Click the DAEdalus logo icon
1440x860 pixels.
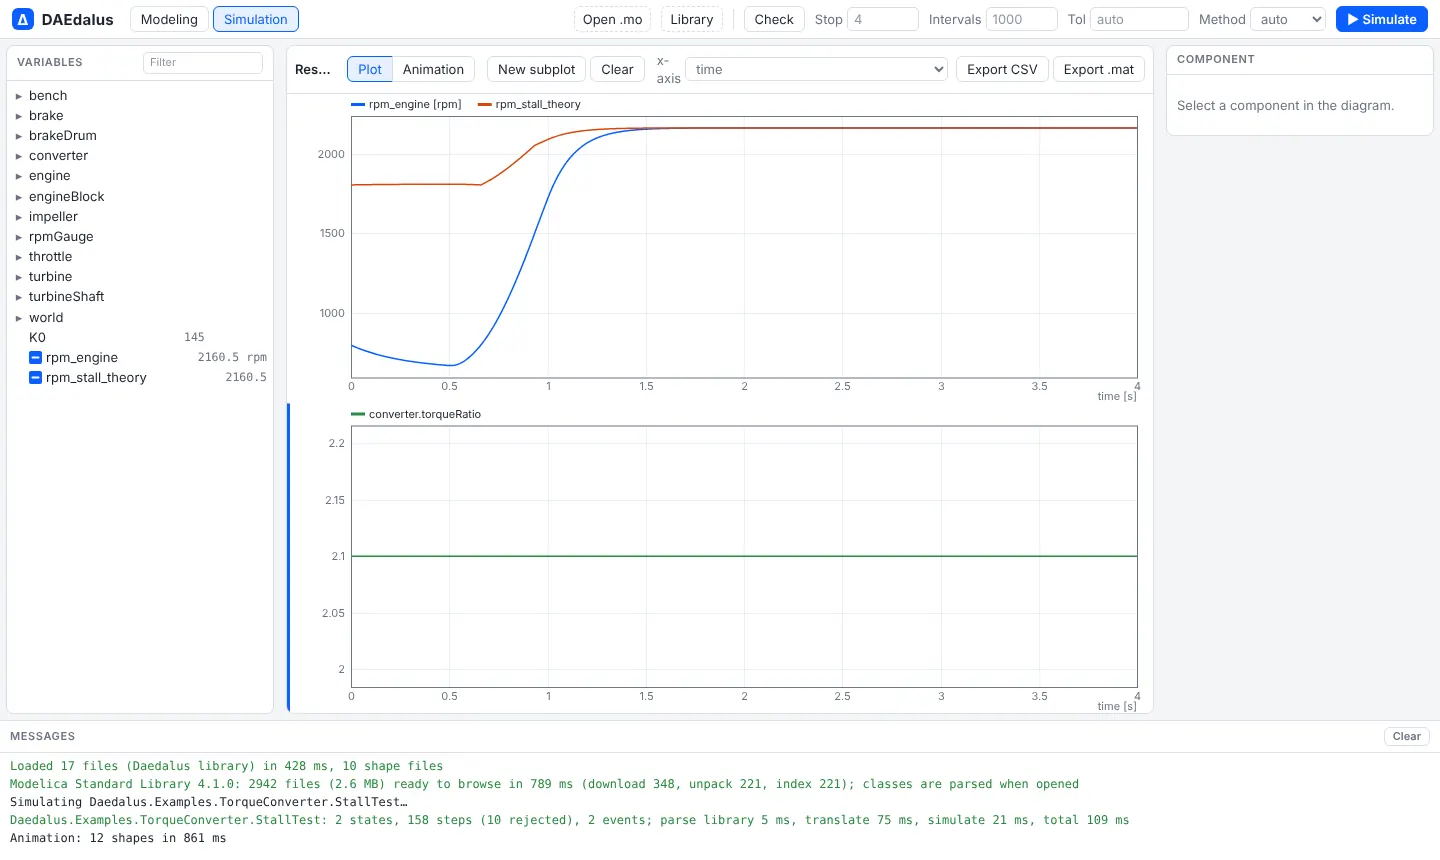[x=22, y=19]
